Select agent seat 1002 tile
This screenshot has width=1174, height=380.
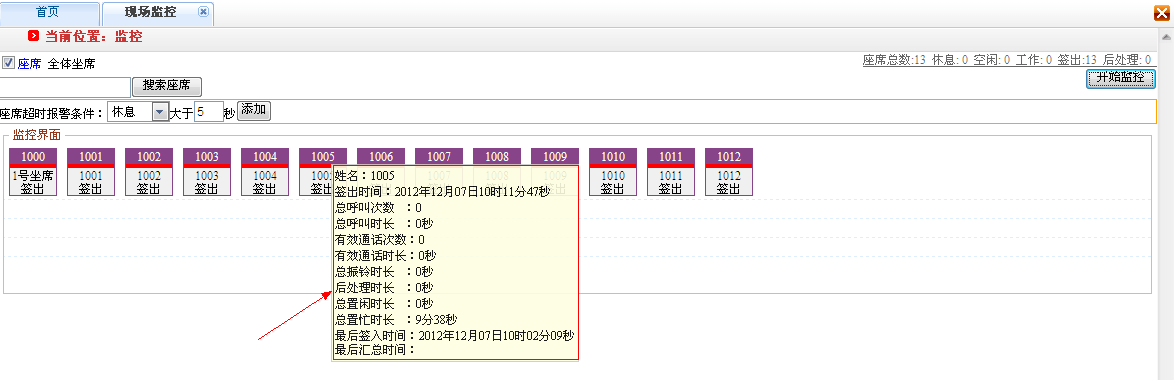tap(149, 172)
